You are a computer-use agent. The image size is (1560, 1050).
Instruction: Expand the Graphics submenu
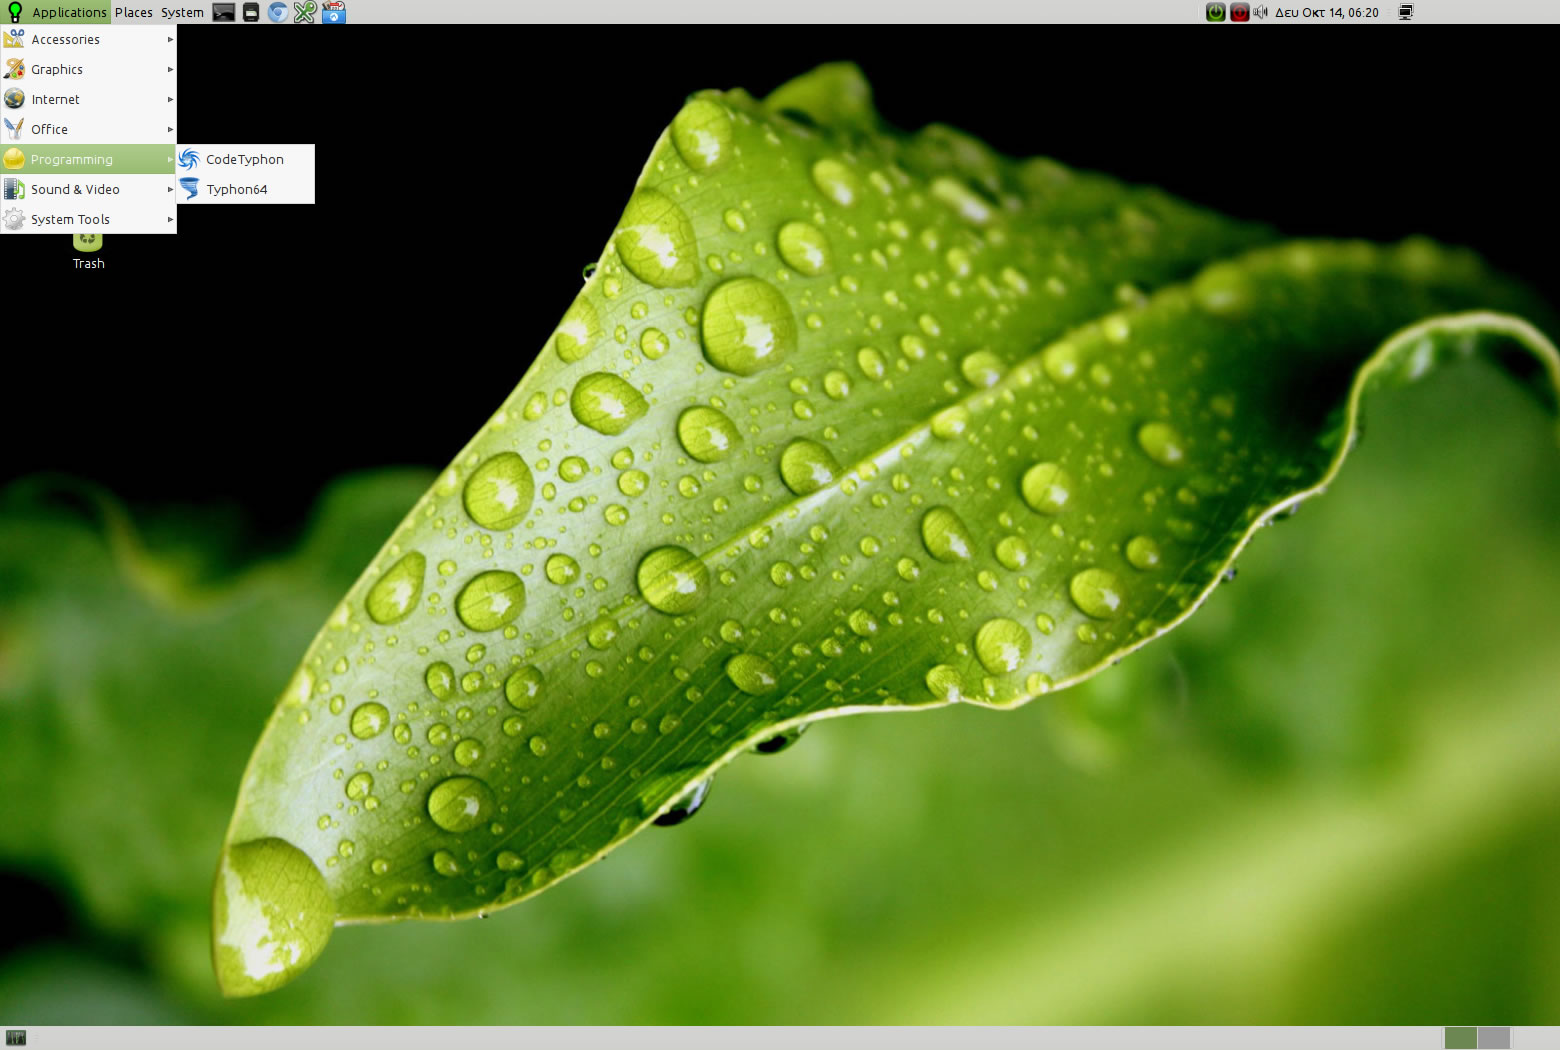coord(88,69)
